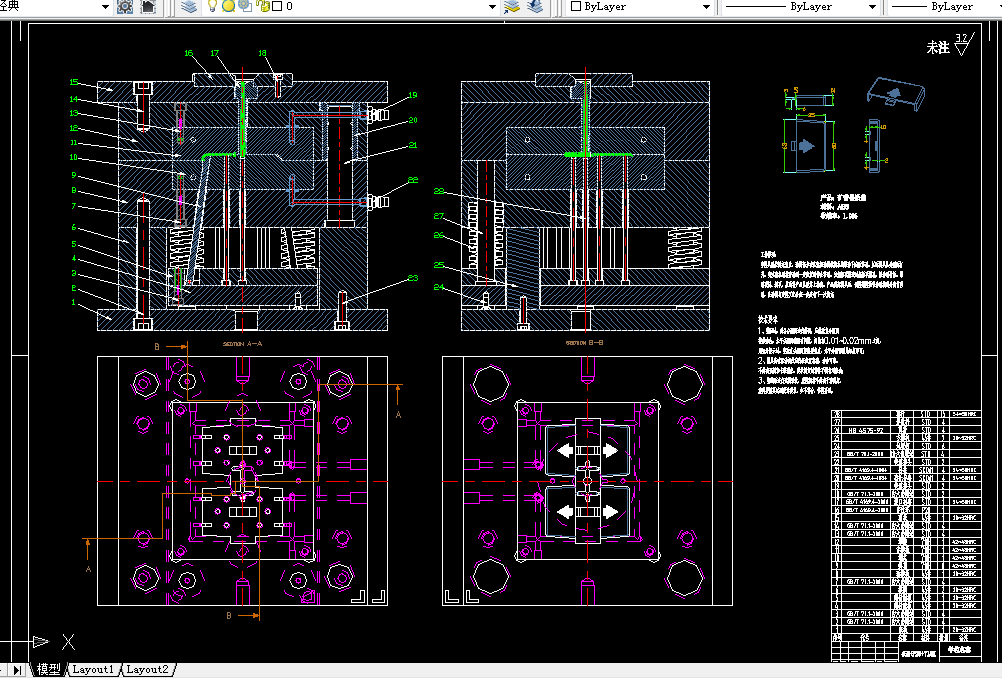Select the SECTION B-B label
Screen dimensions: 1002x678
click(584, 343)
